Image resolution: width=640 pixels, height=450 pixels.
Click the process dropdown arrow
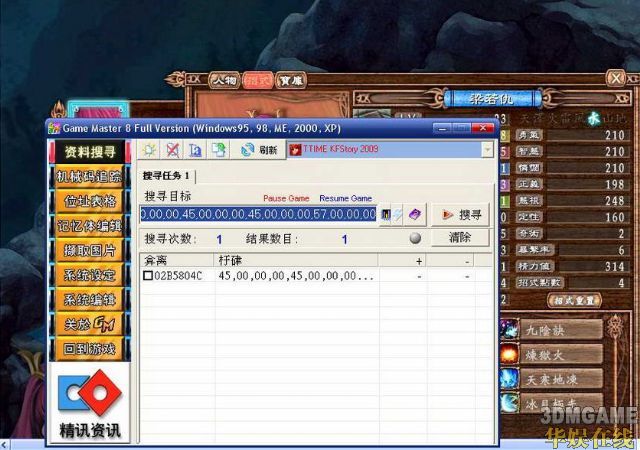point(487,150)
